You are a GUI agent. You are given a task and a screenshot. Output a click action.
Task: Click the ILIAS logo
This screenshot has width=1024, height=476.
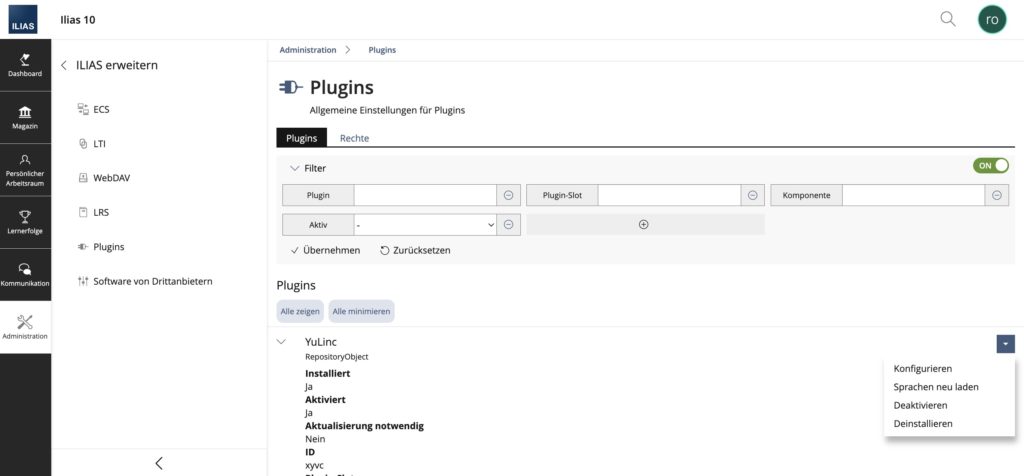[25, 19]
